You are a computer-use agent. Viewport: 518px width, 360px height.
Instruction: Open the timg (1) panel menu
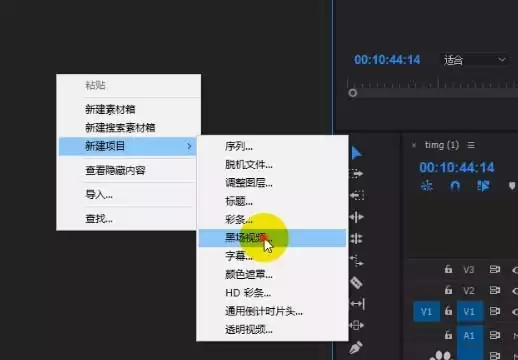click(x=471, y=145)
